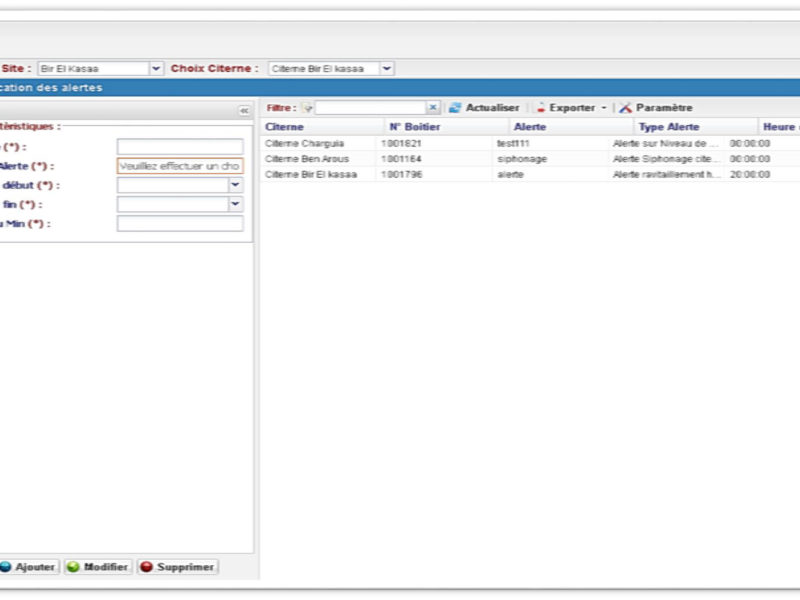Click the Ajouter button
The width and height of the screenshot is (800, 600).
pyautogui.click(x=27, y=567)
